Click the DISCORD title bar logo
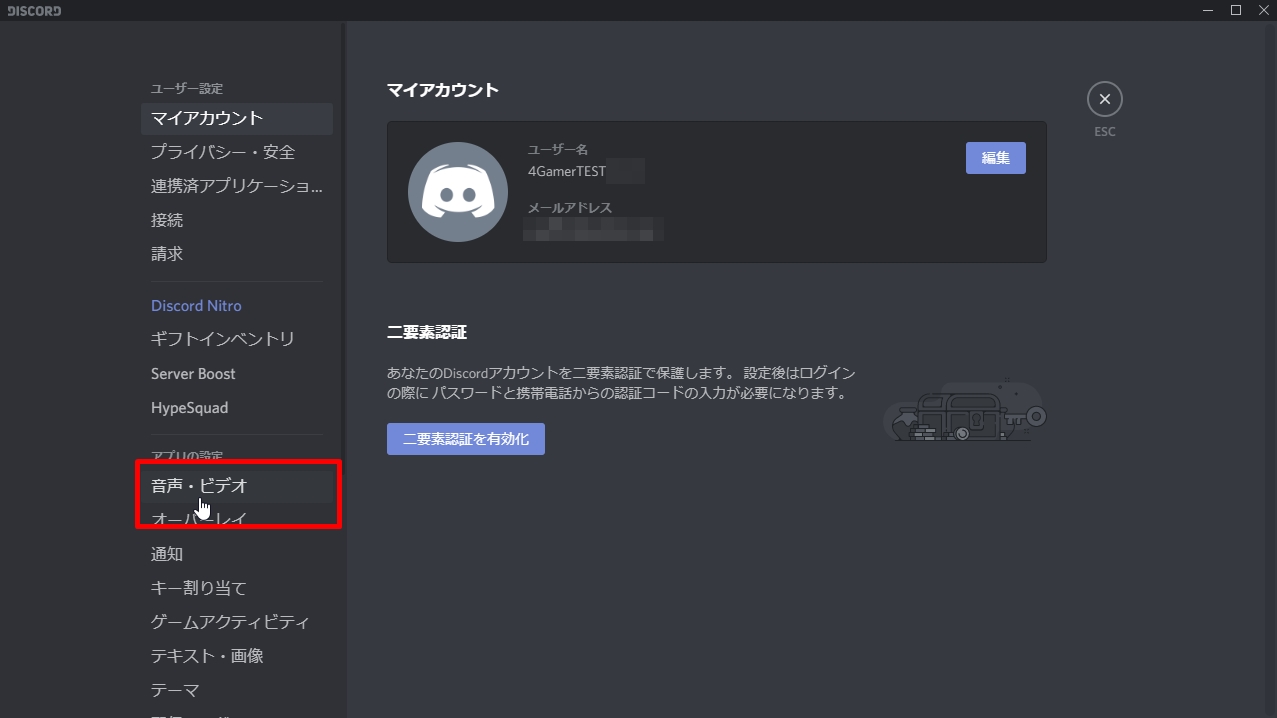1277x718 pixels. tap(34, 11)
